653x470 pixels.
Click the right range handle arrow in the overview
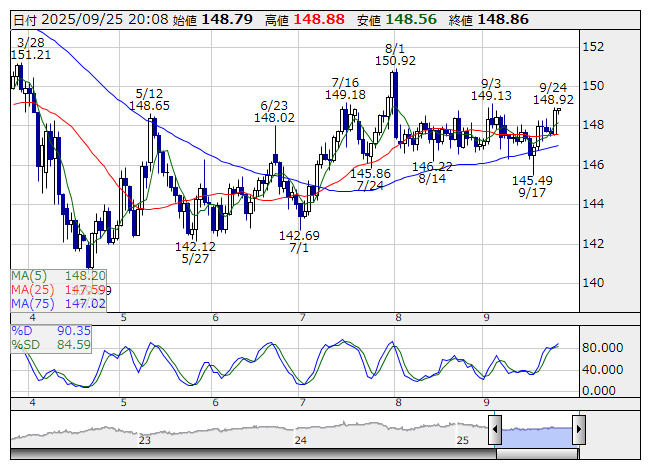click(x=578, y=431)
